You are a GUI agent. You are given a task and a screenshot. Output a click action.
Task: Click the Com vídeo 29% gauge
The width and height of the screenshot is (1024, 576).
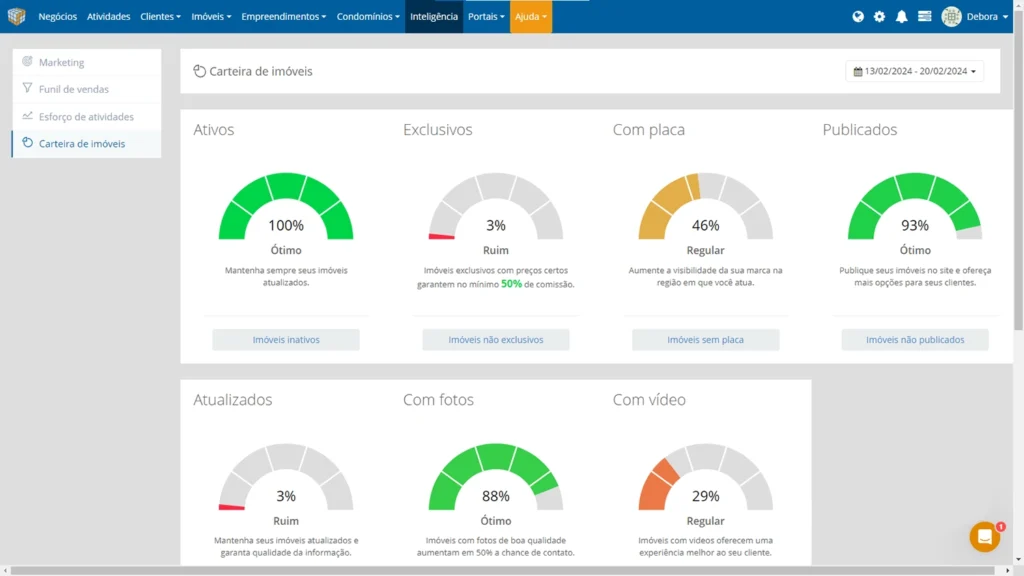(x=705, y=477)
